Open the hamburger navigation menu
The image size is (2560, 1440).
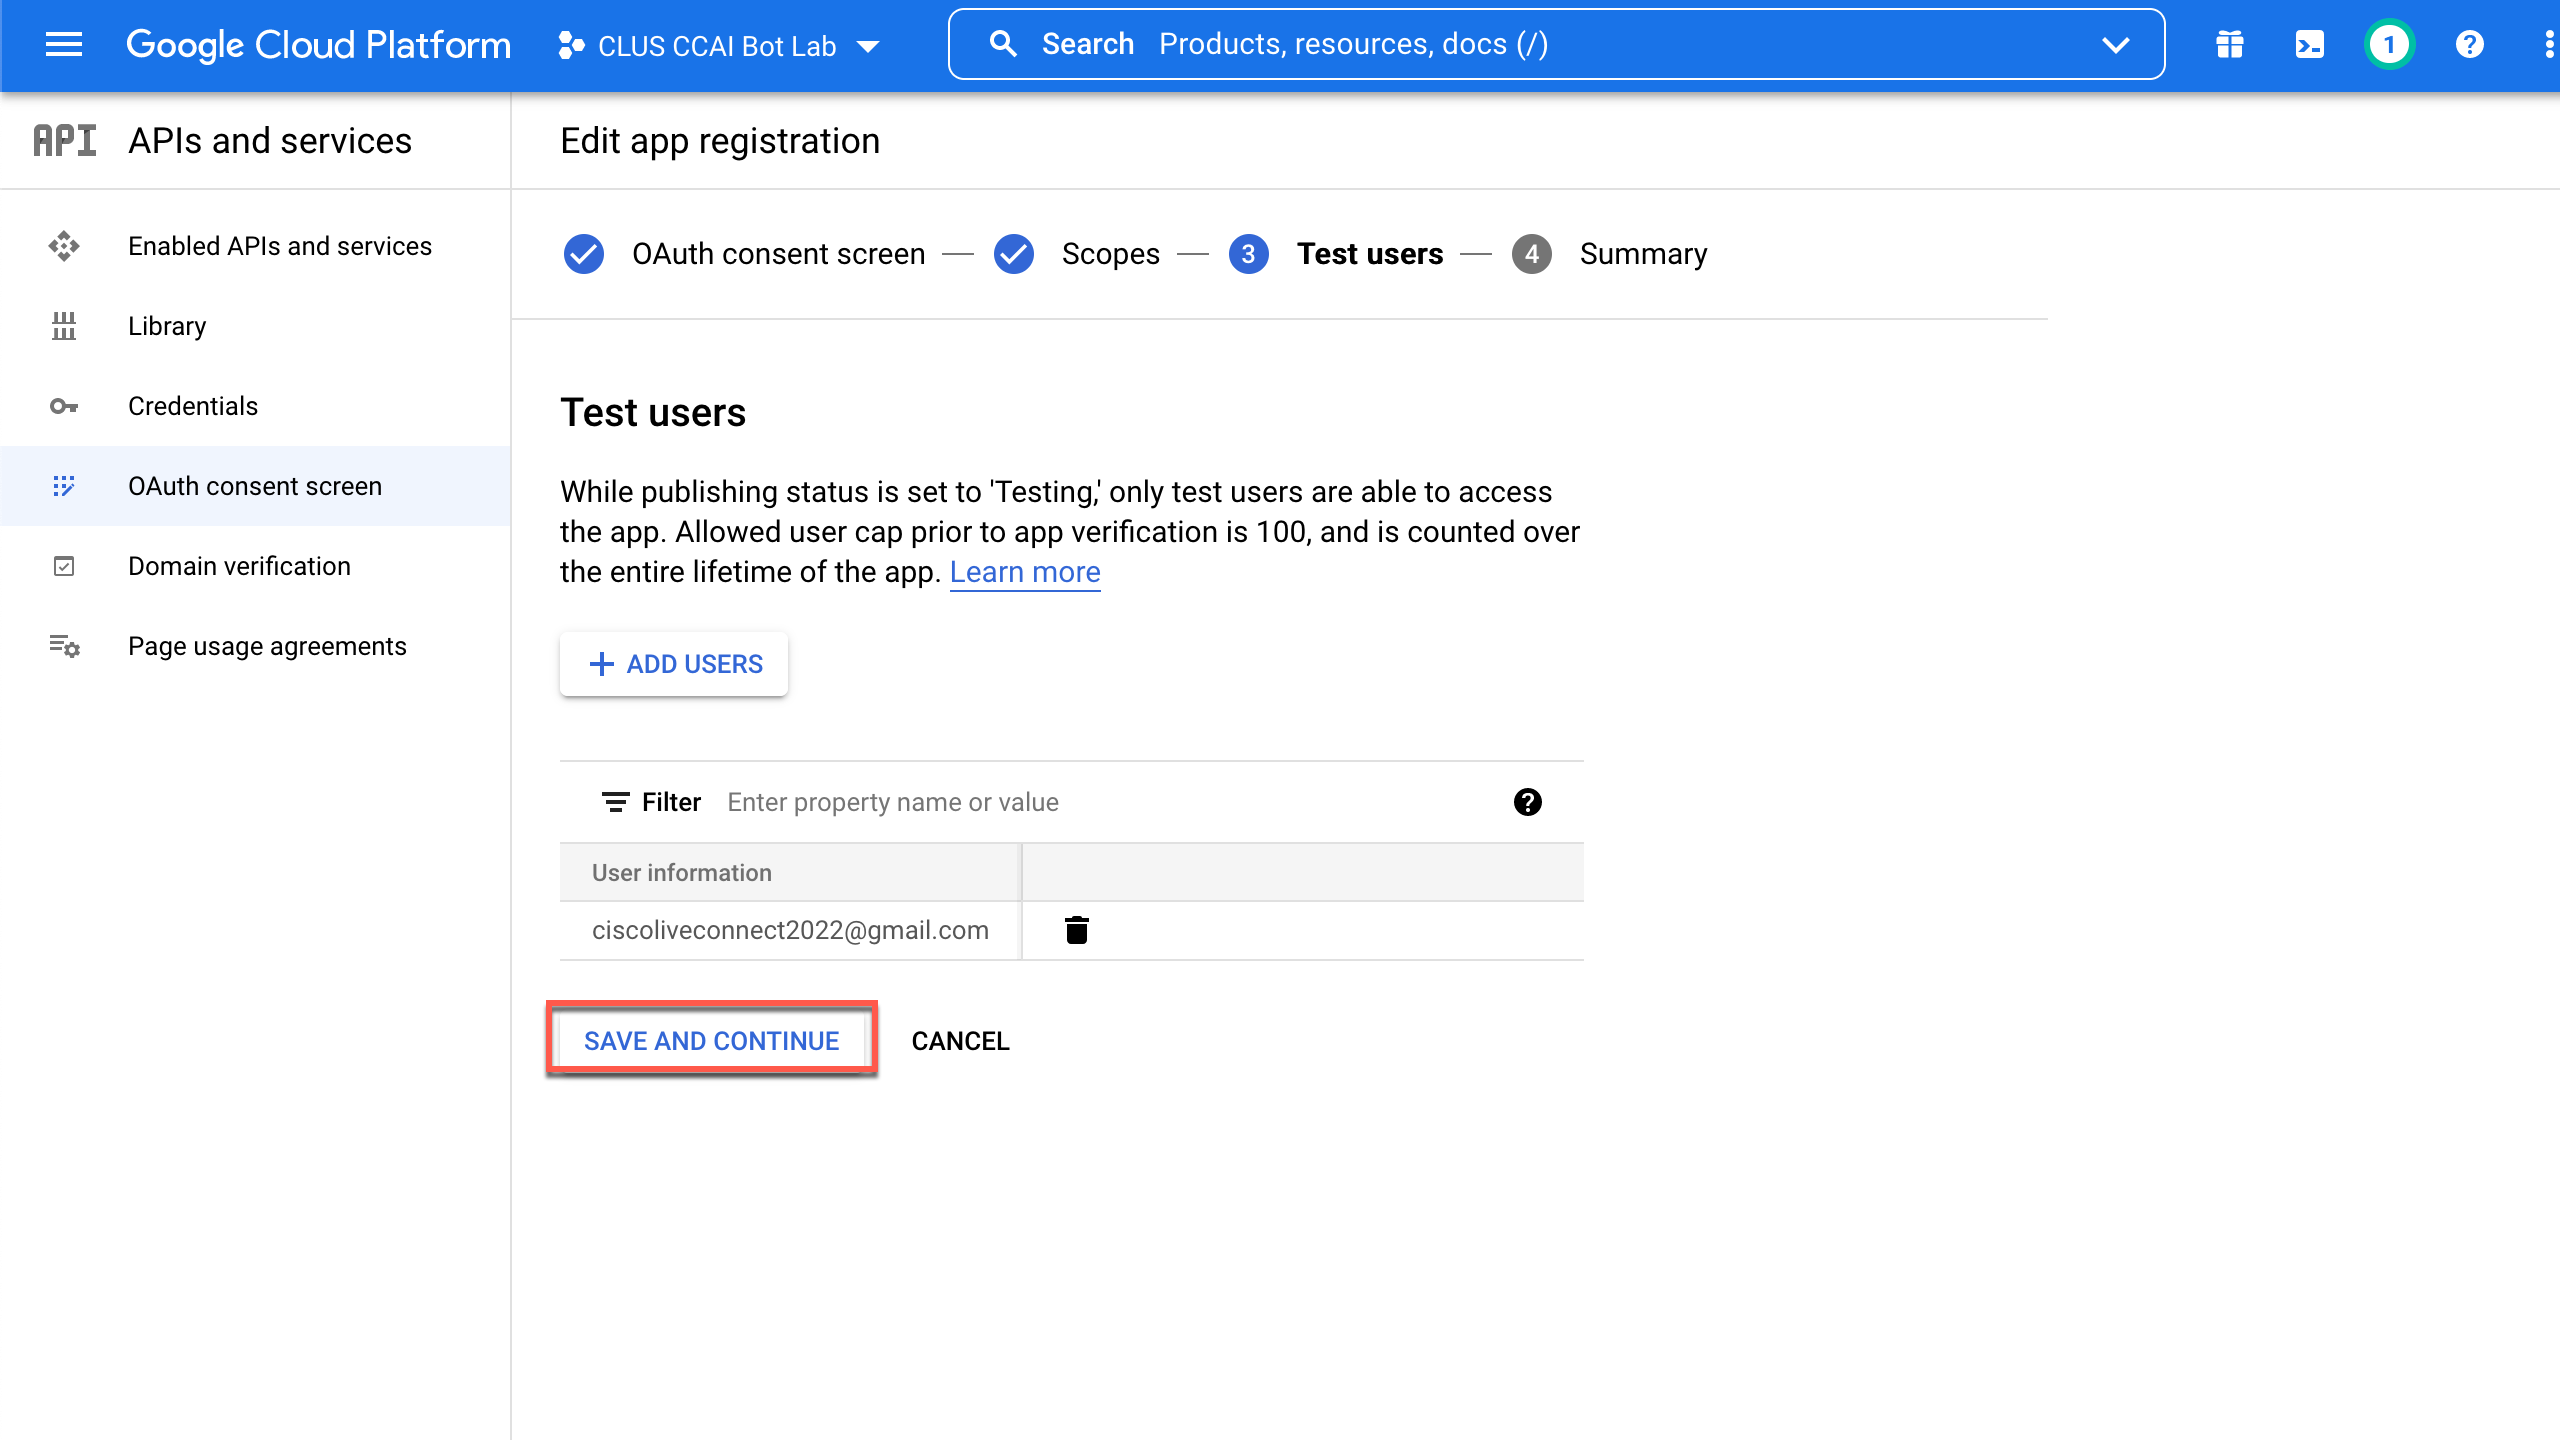coord(64,44)
